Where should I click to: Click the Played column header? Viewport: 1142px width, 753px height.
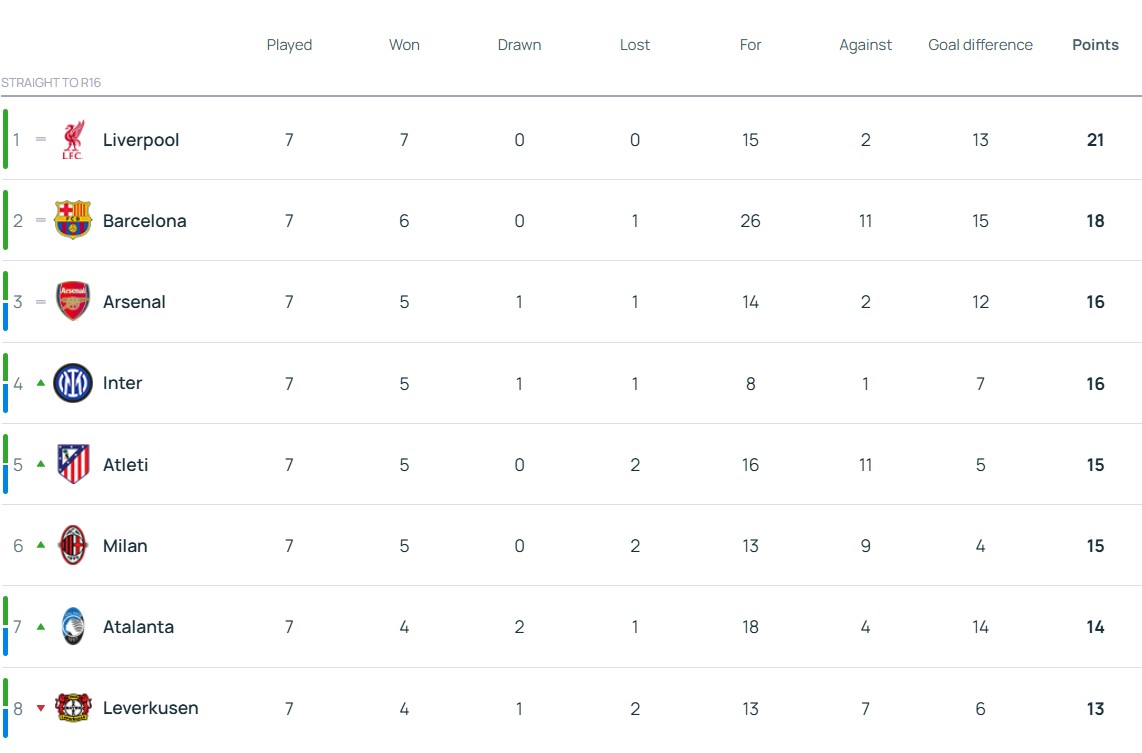tap(289, 45)
